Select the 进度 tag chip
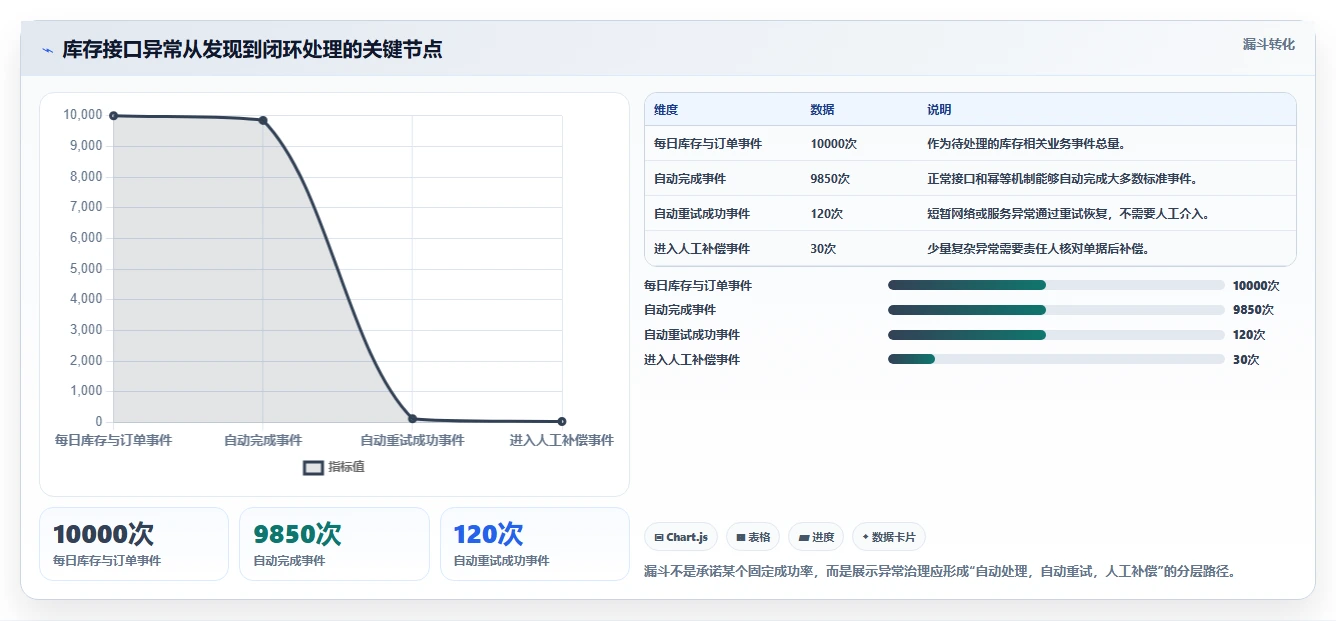Screen dimensions: 1336x621 (816, 537)
